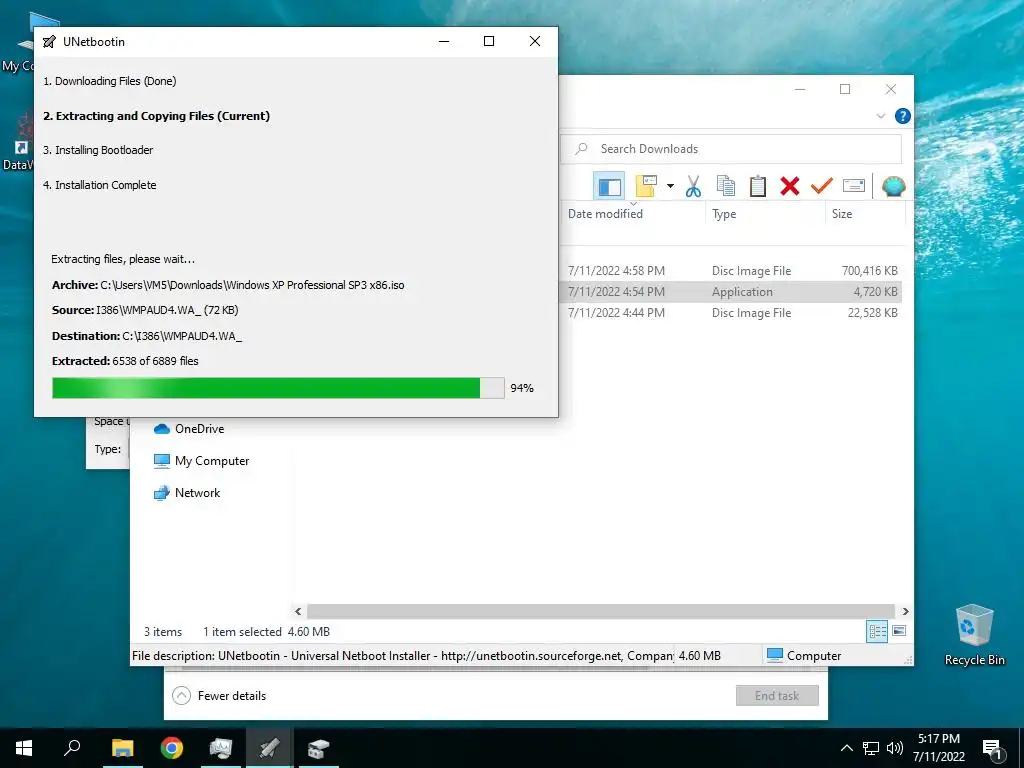Show hidden system tray icons chevron

846,748
